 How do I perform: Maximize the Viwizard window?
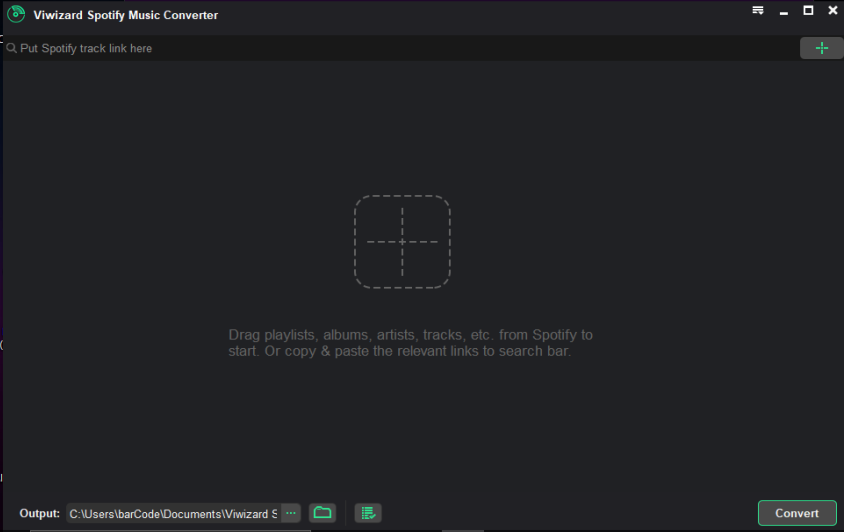click(x=808, y=10)
